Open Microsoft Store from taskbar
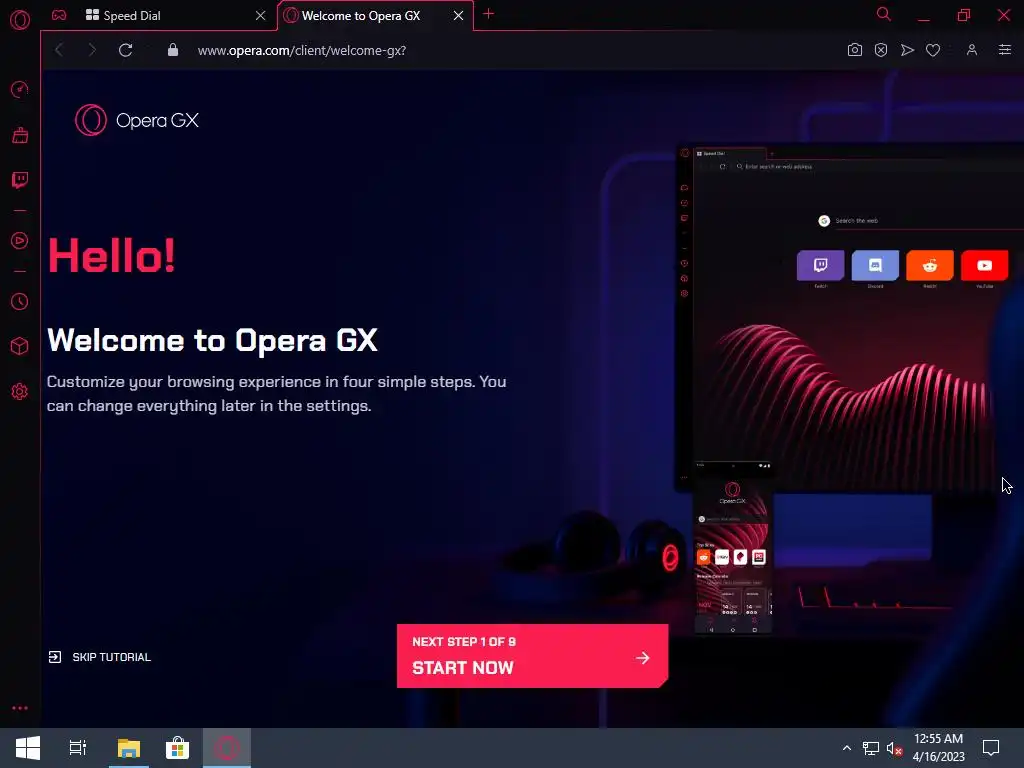Viewport: 1024px width, 768px height. [177, 748]
